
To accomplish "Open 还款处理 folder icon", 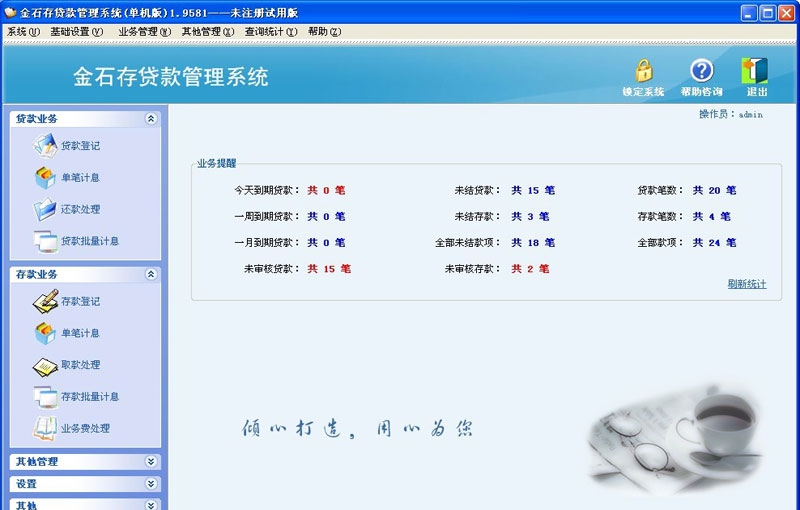I will (x=45, y=209).
